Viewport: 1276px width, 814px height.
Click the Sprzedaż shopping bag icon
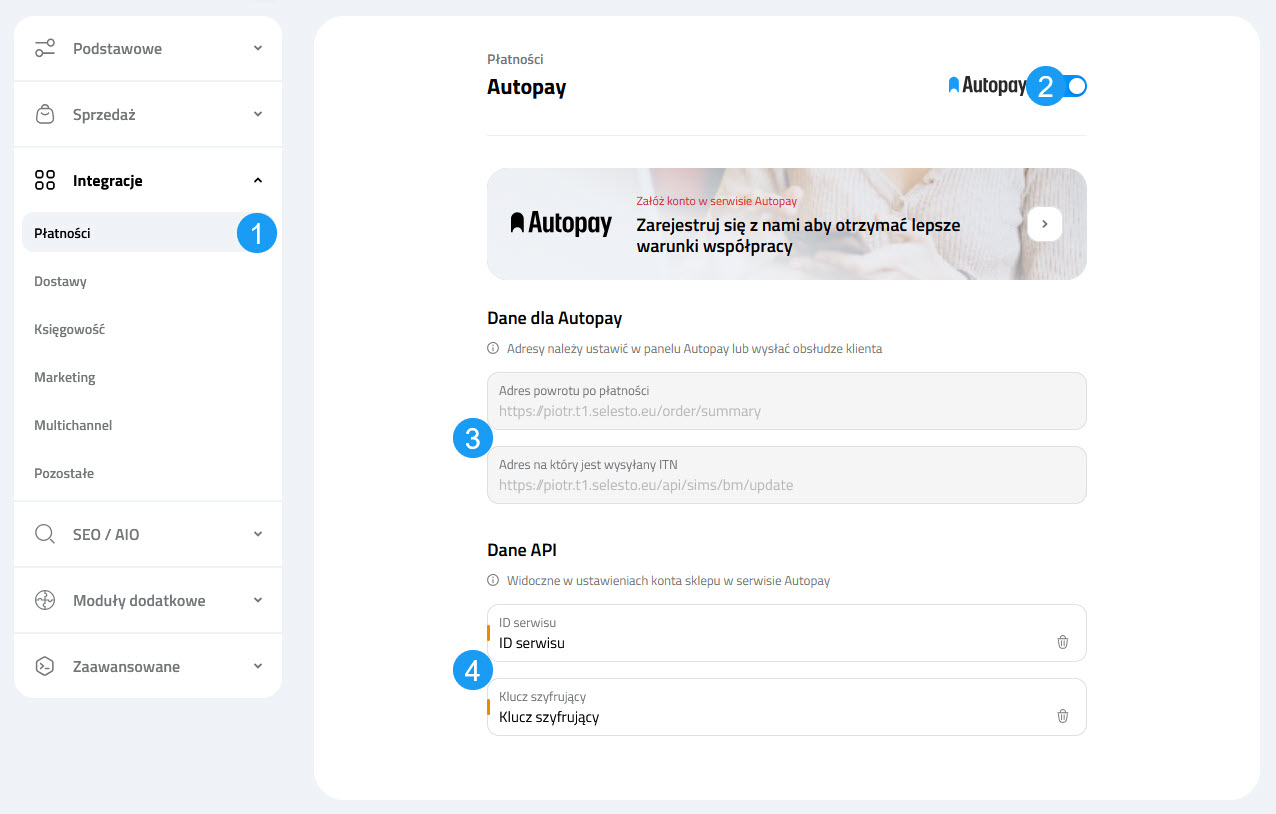tap(45, 115)
